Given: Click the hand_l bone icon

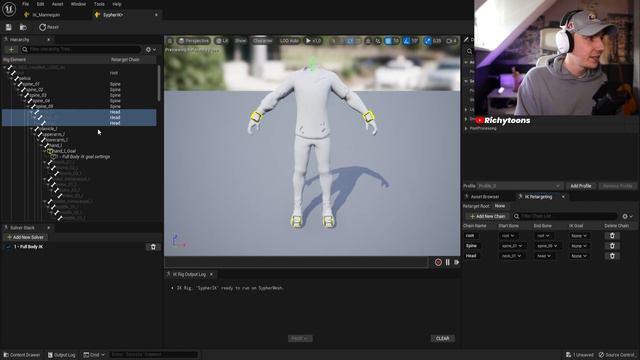Looking at the screenshot, I should click(x=46, y=145).
